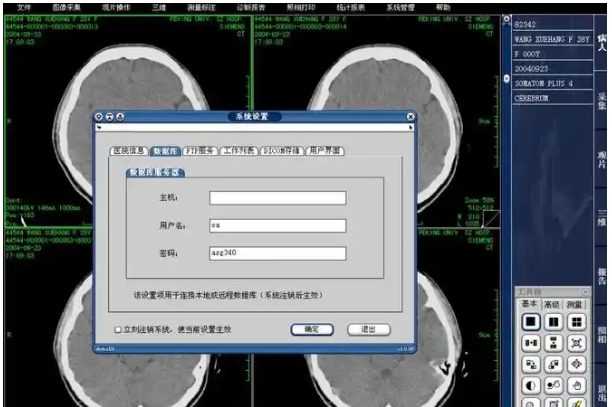This screenshot has height=407, width=612.
Task: Open the 三维 menu
Action: 159,7
